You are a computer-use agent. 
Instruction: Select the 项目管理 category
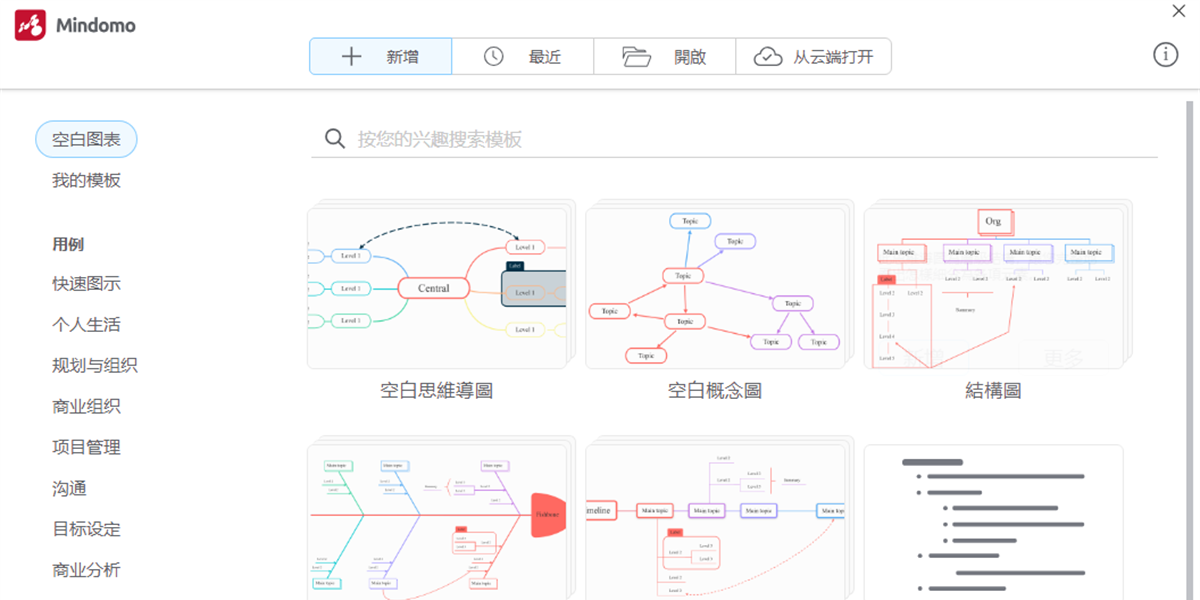click(86, 448)
